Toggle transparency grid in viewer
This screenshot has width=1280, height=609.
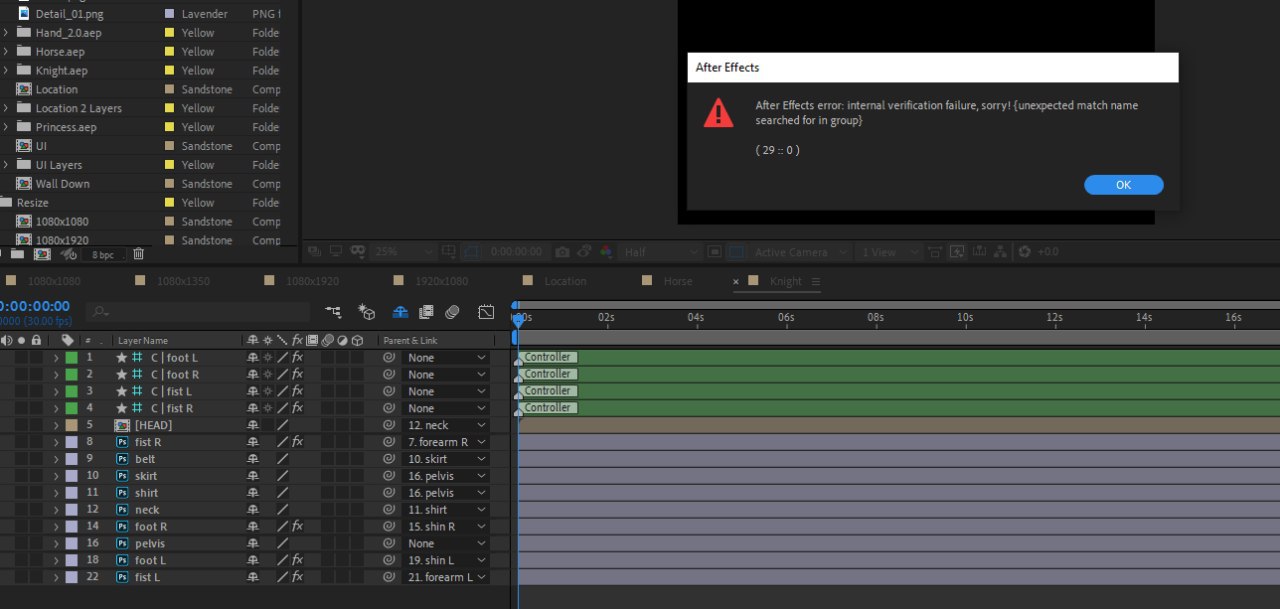tap(736, 252)
